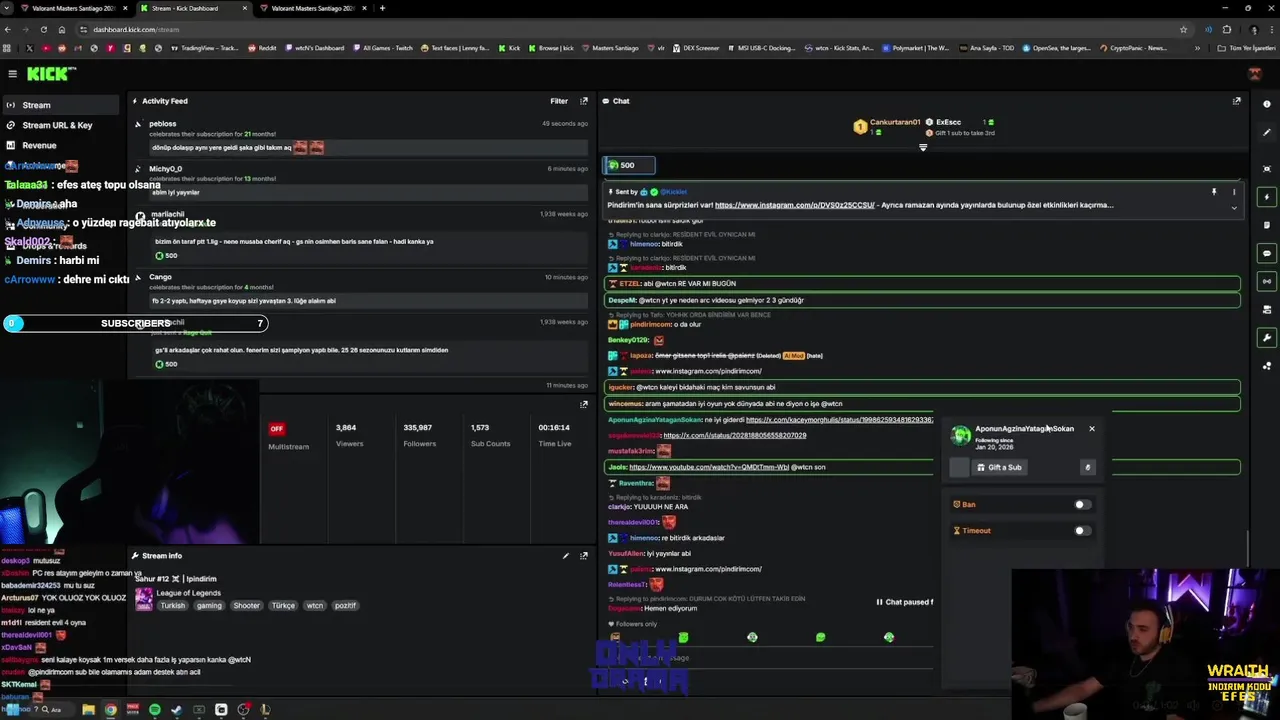Click ExEscc on the gift leaderboard
Image resolution: width=1280 pixels, height=720 pixels.
948,122
